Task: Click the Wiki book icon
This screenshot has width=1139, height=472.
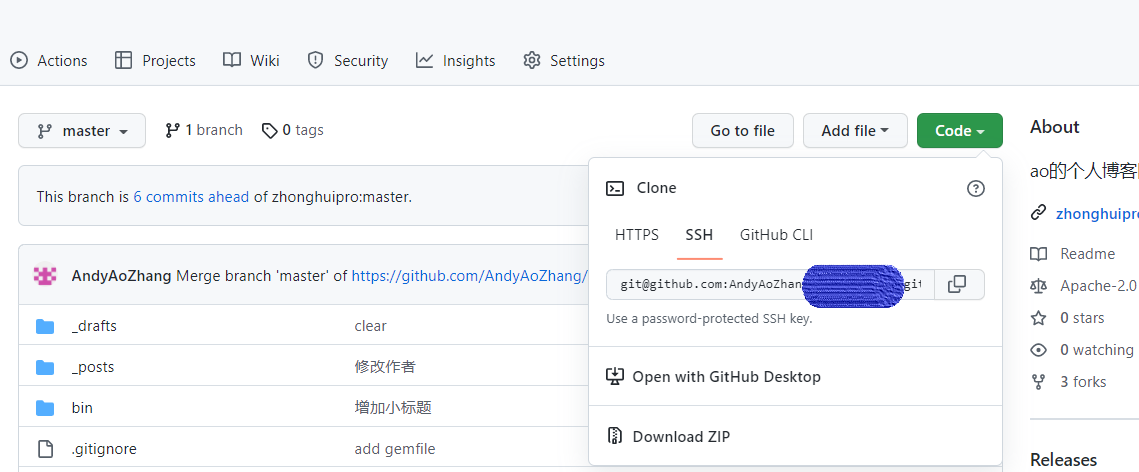Action: [x=232, y=60]
